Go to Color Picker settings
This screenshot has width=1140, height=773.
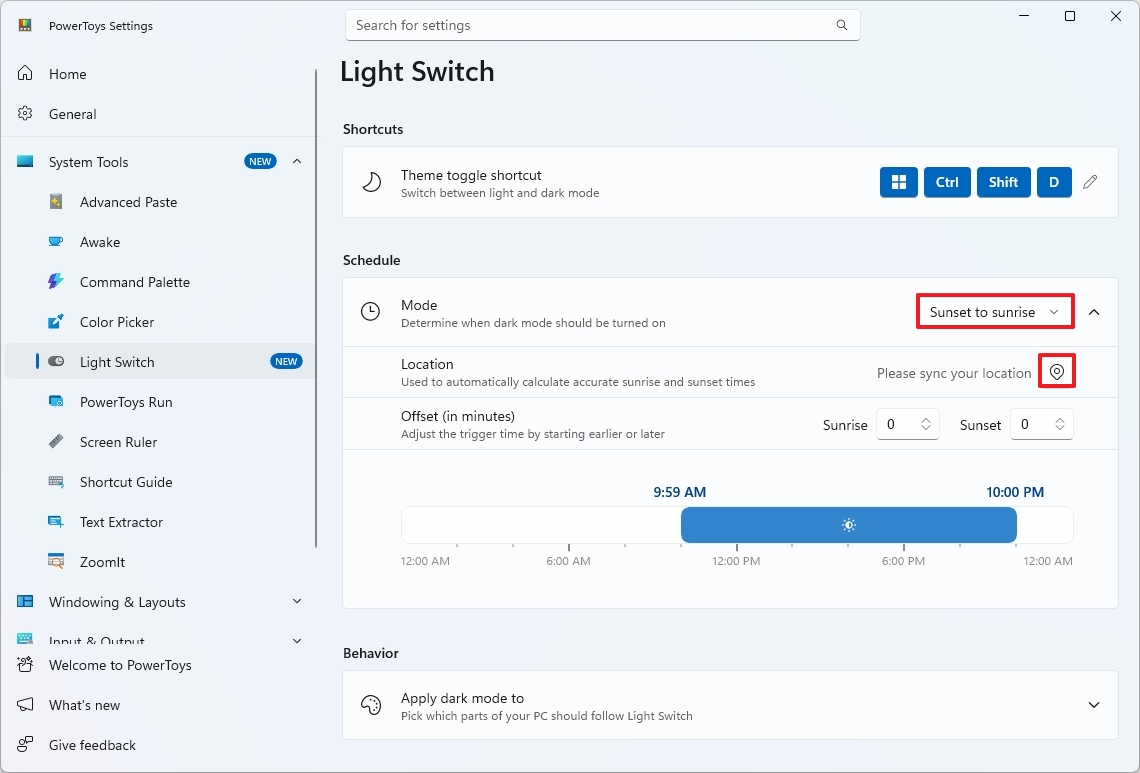point(117,322)
